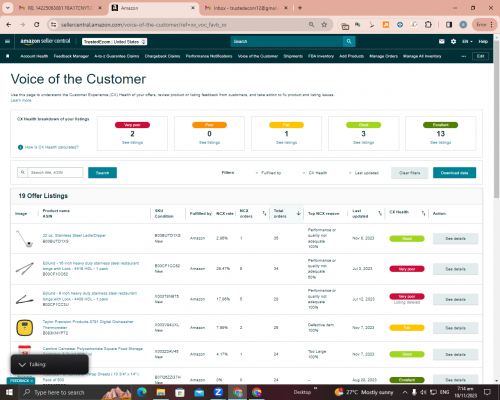
Task: Click the green Good badge on the Ladle row
Action: (x=407, y=239)
